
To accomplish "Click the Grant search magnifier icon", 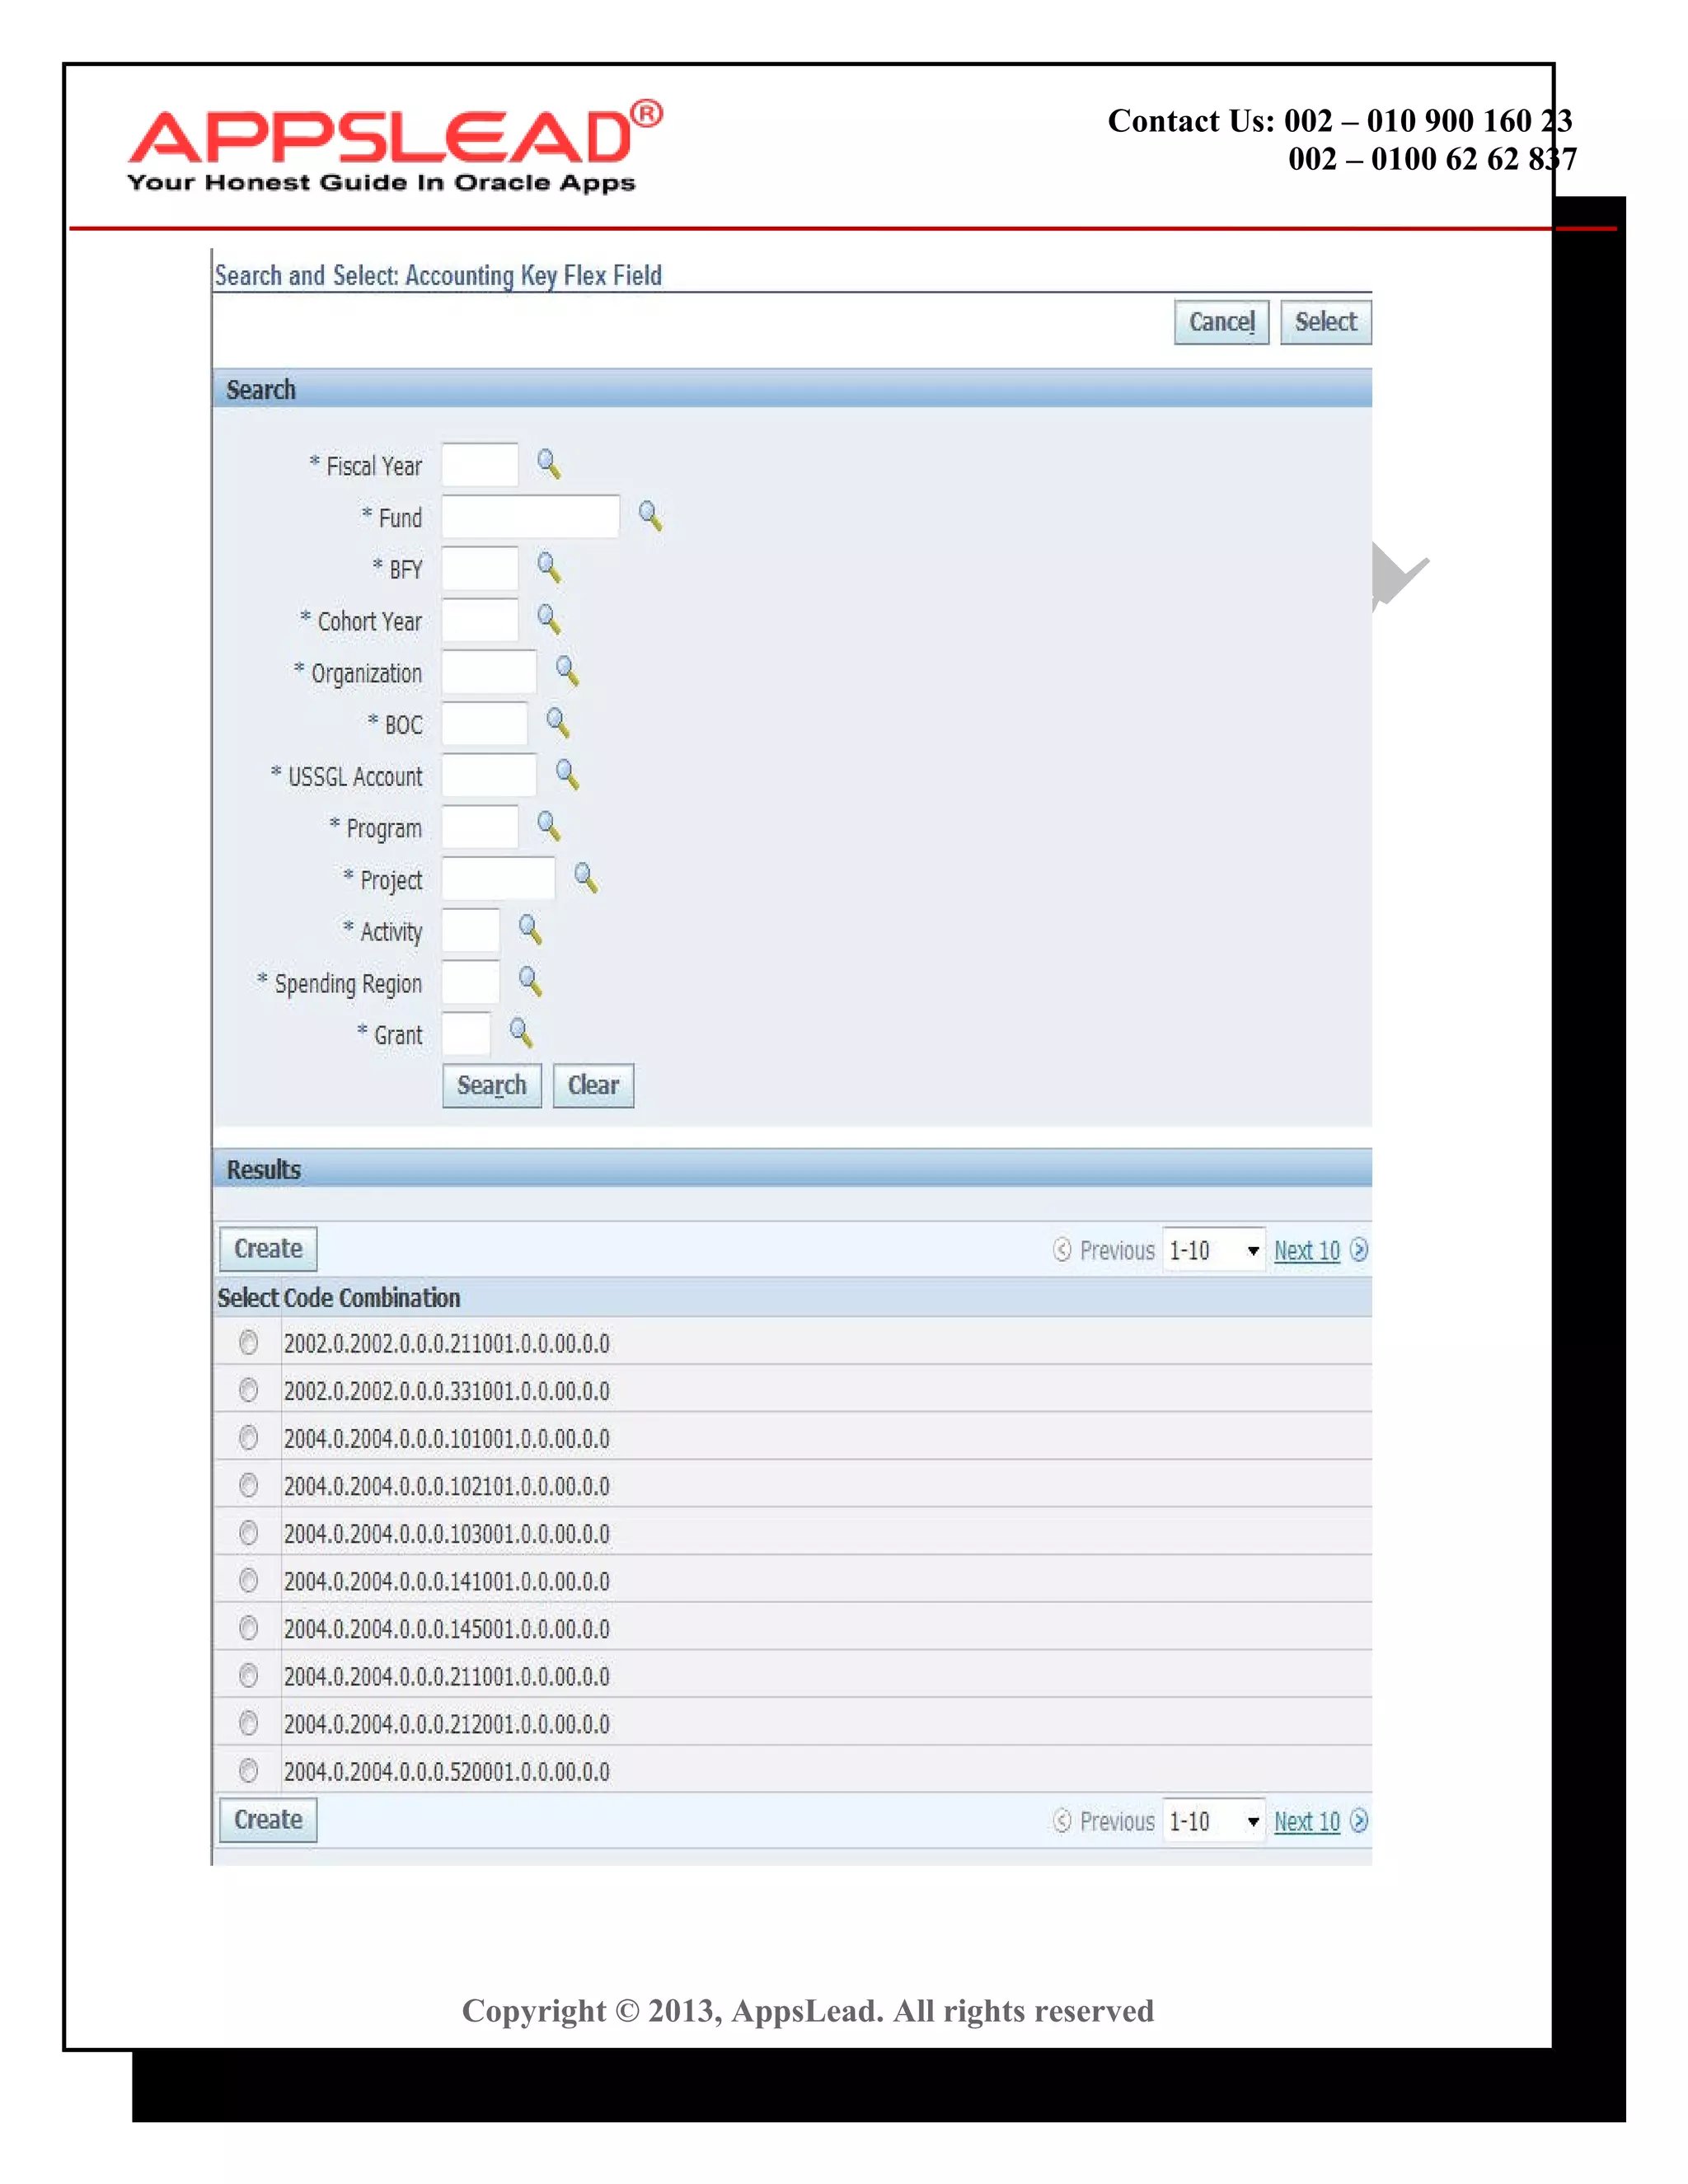I will click(x=521, y=1032).
